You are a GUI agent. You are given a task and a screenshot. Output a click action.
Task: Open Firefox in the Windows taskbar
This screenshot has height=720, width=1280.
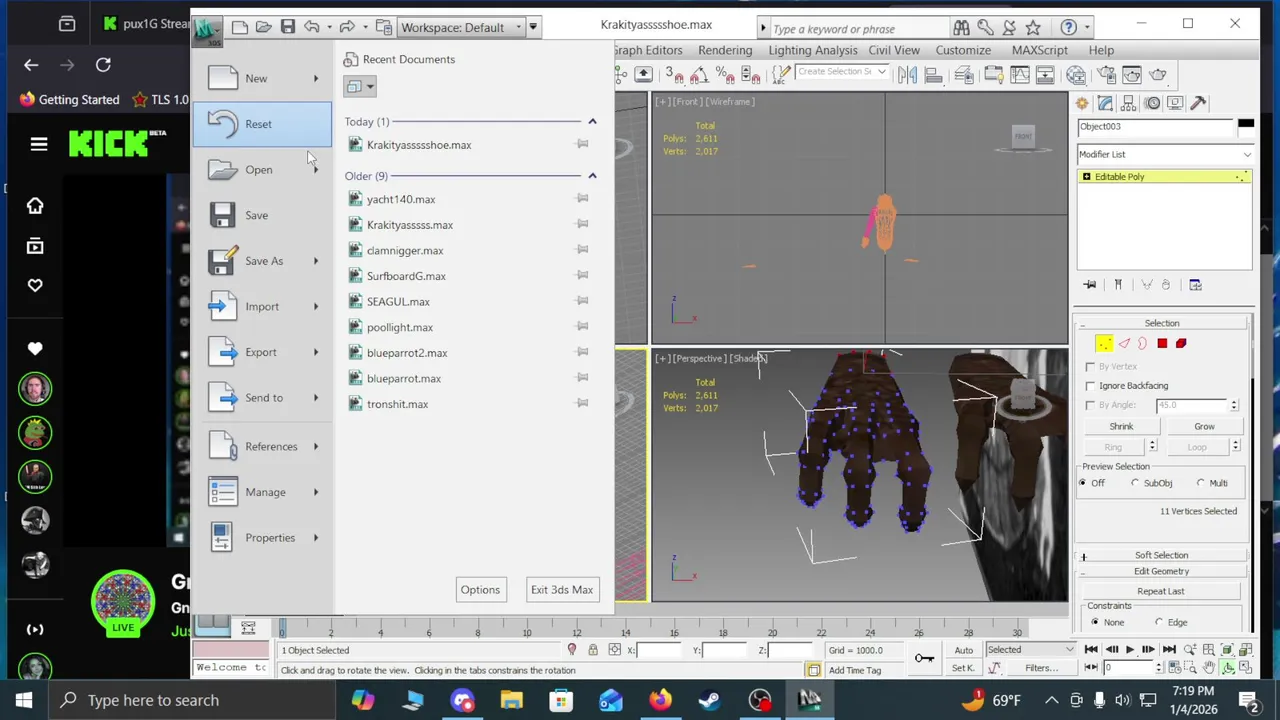(x=660, y=700)
